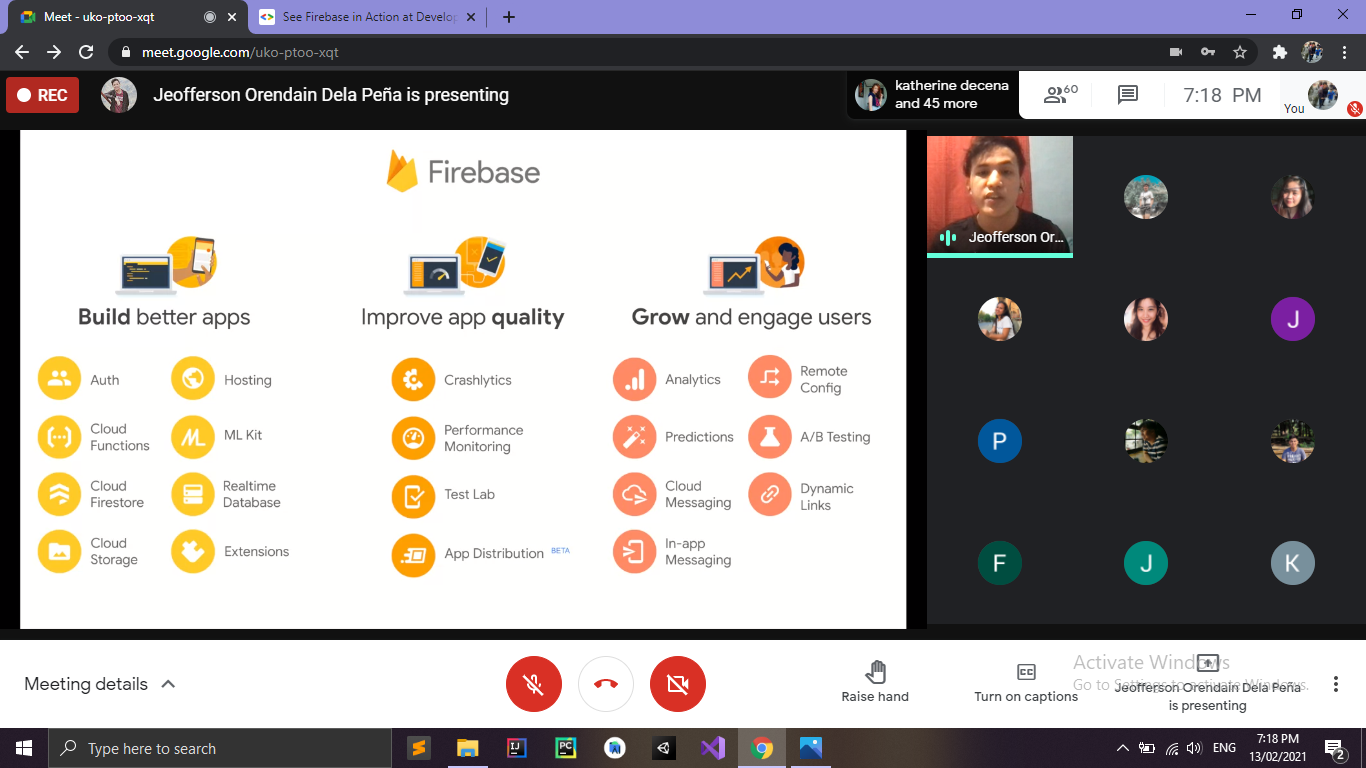
Task: Click the Cloud Firestore icon
Action: point(59,494)
